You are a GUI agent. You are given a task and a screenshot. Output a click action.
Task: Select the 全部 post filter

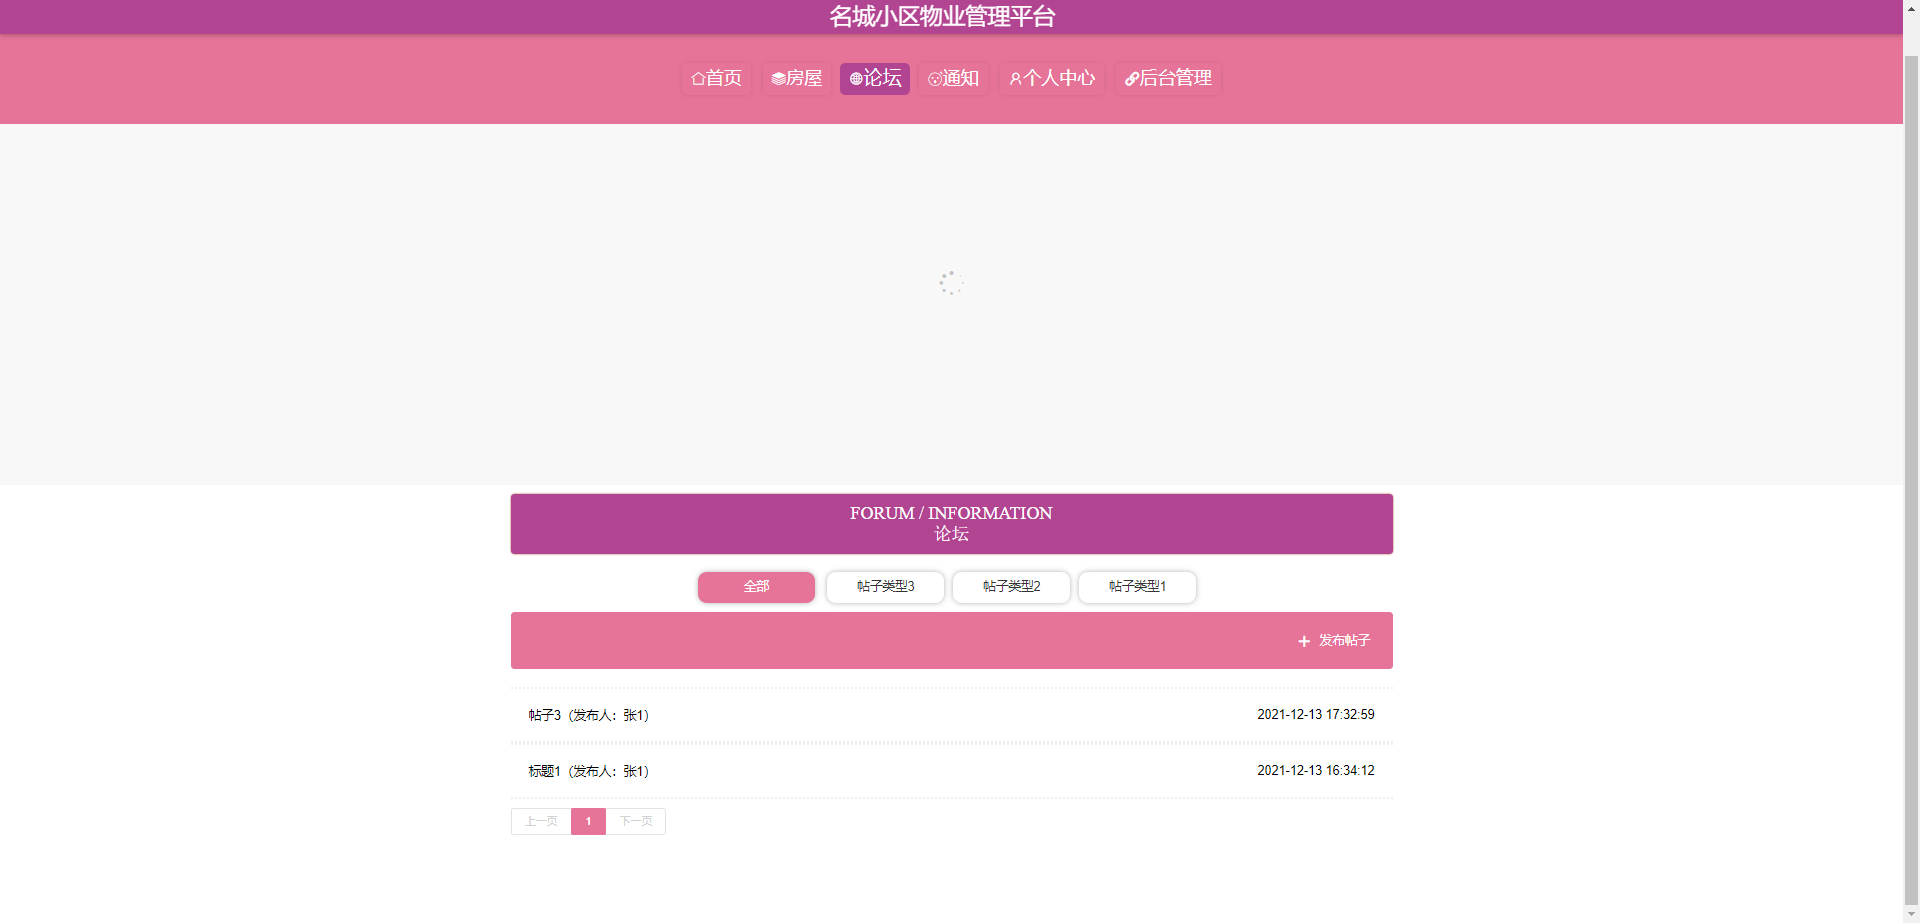tap(756, 587)
